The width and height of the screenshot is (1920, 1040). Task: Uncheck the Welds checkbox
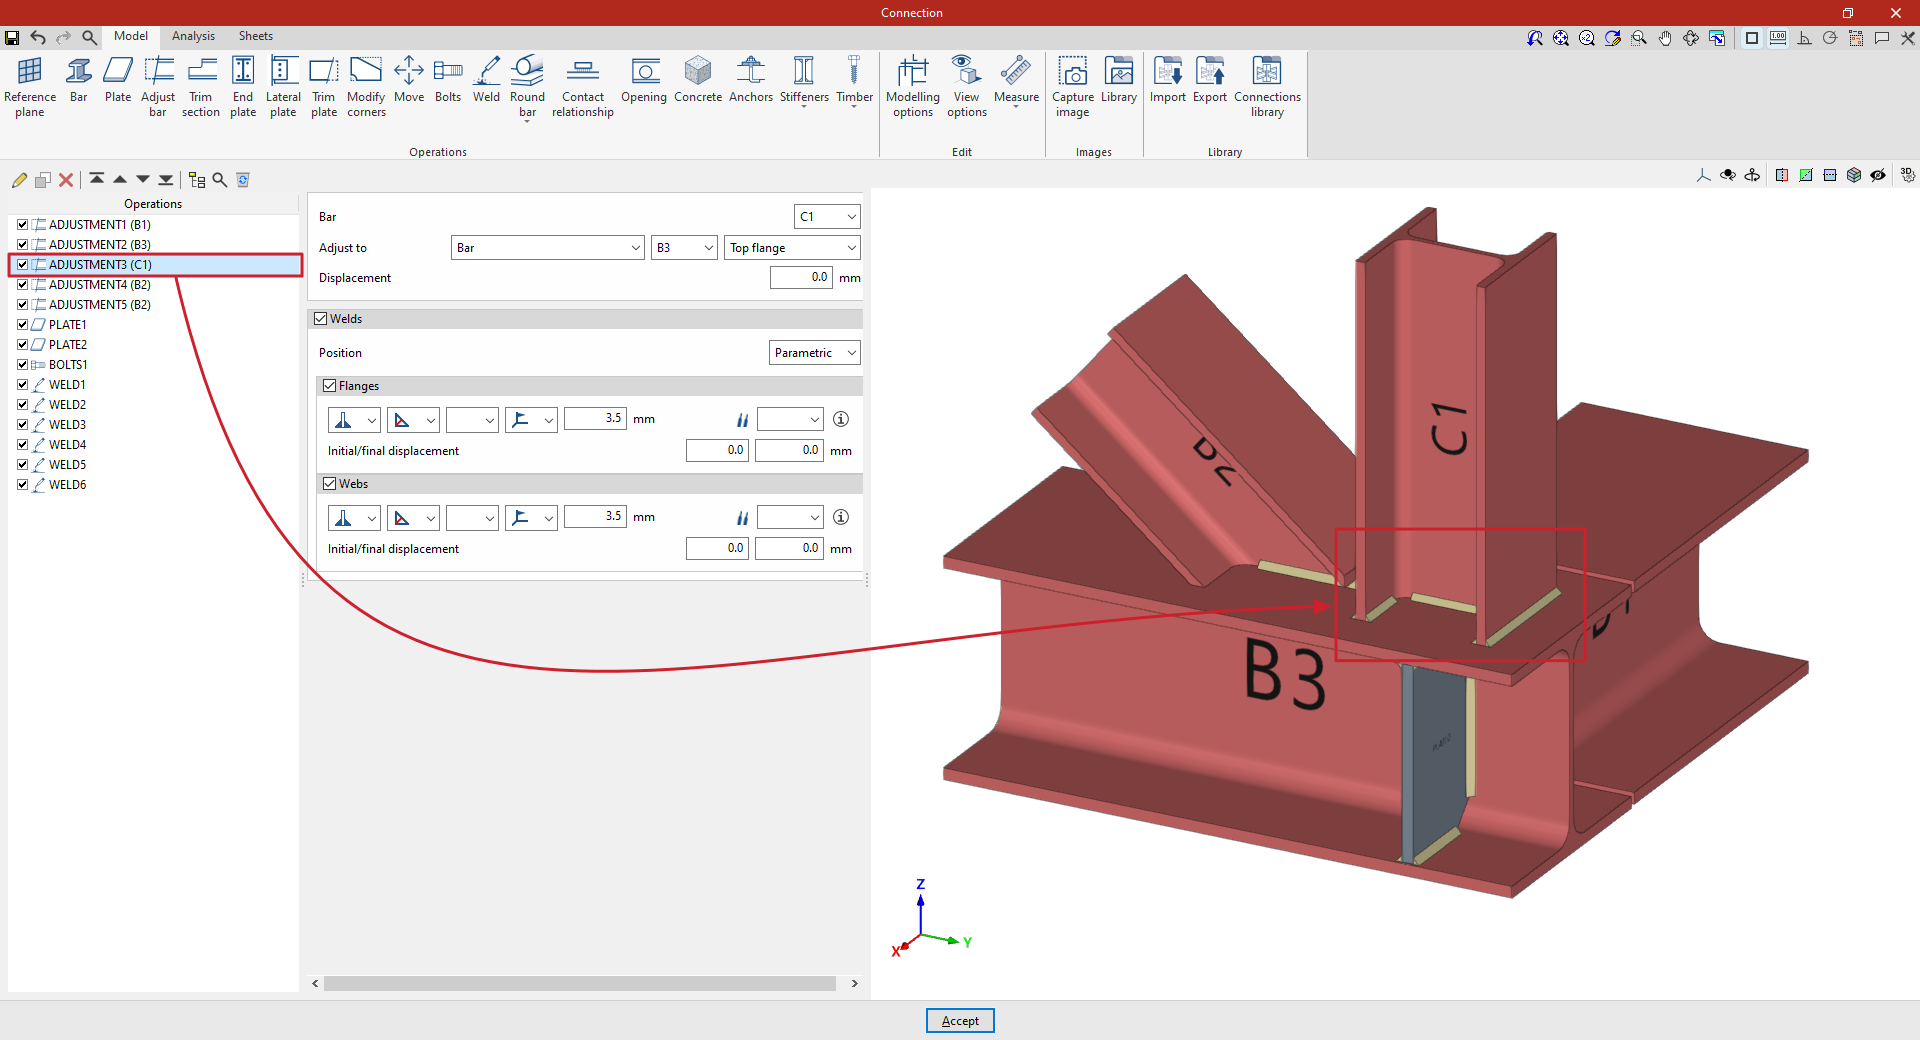(x=321, y=319)
